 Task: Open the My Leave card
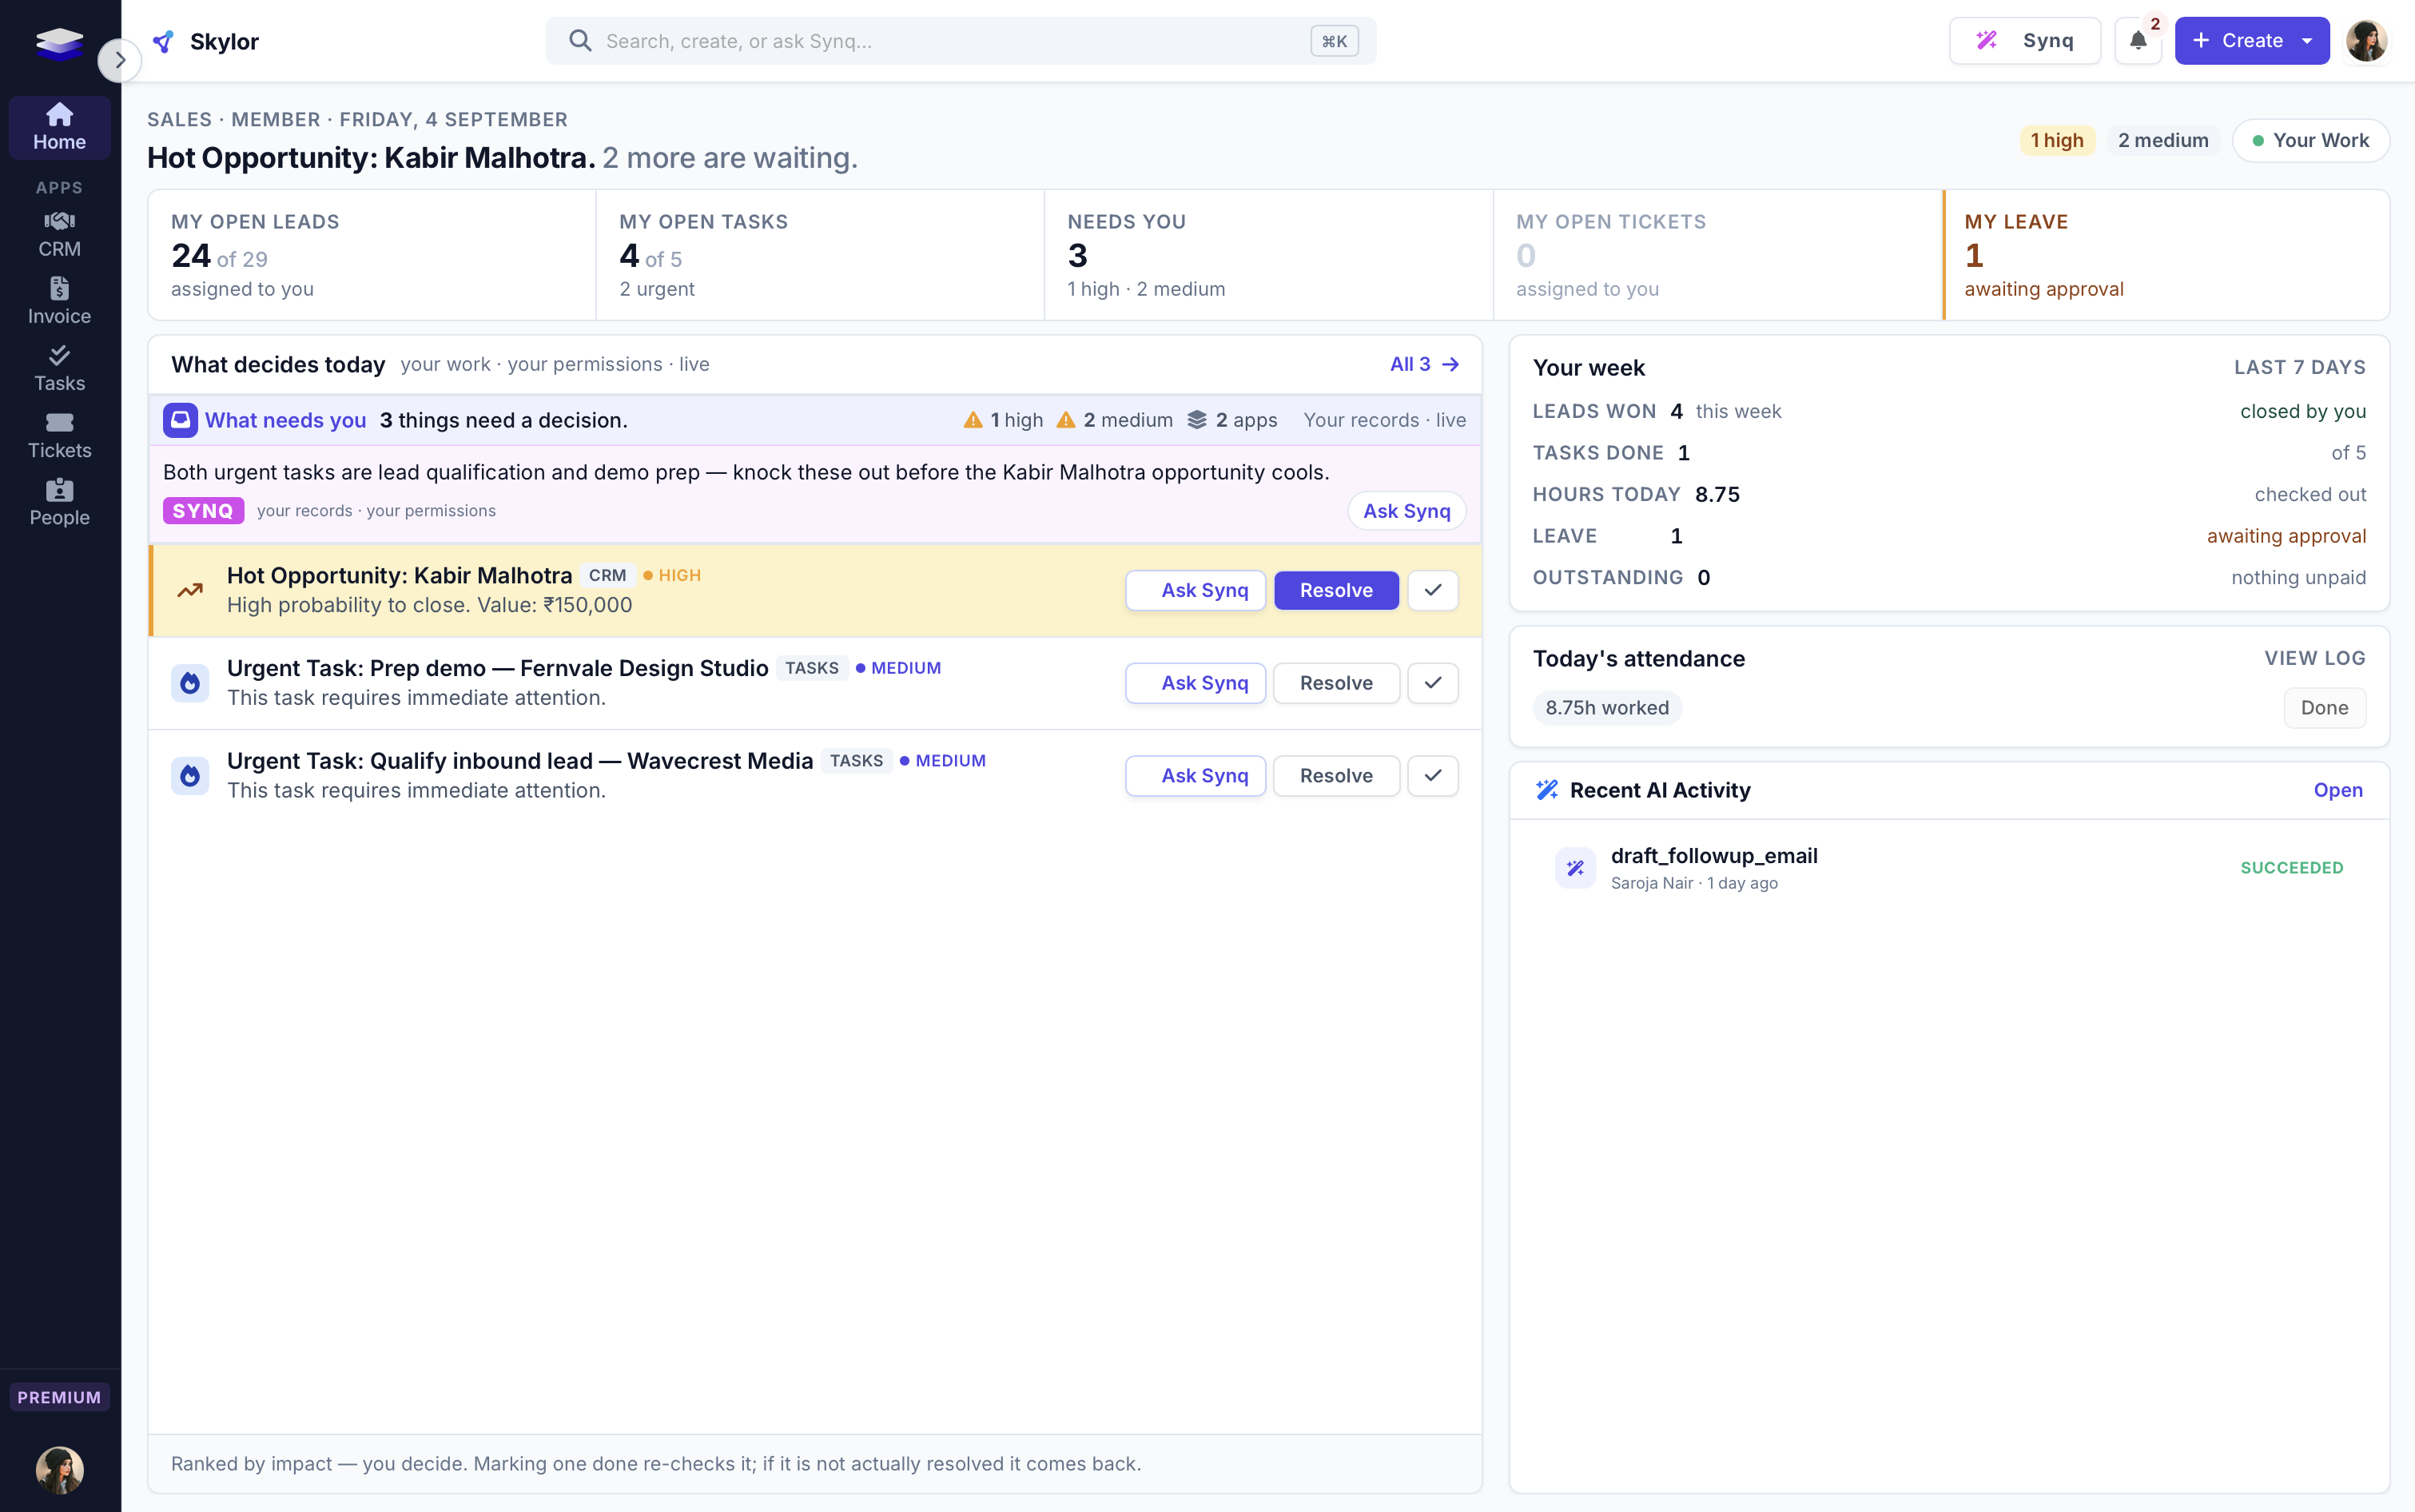pos(2166,255)
